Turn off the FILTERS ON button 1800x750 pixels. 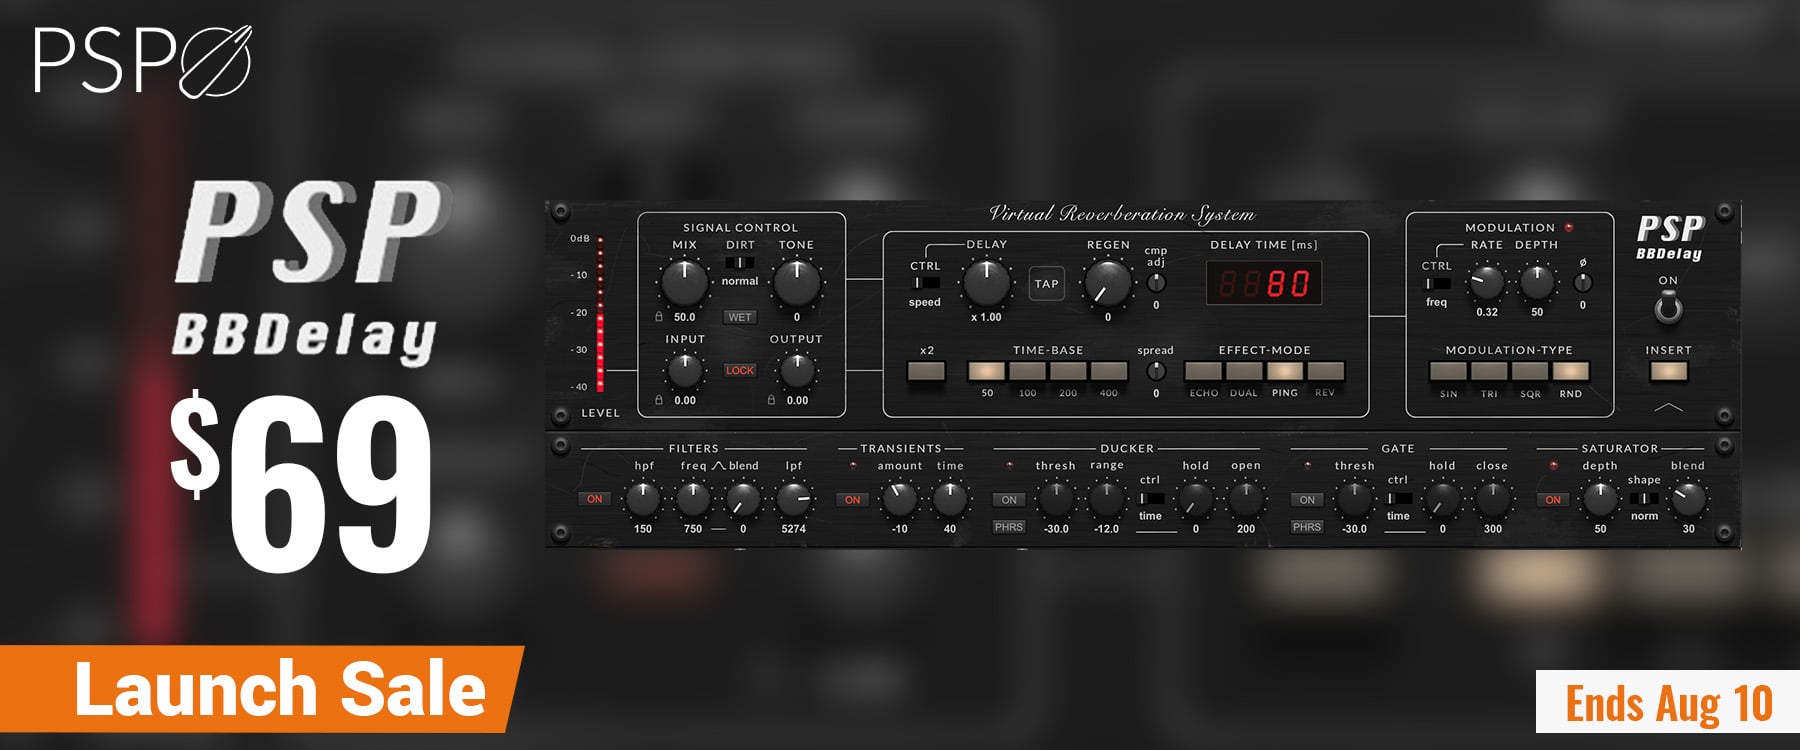pos(595,499)
